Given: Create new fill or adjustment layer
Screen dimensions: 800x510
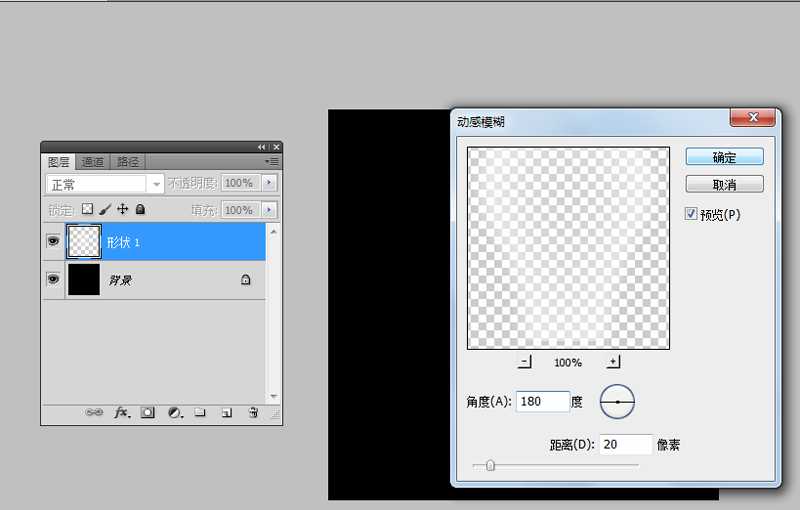Looking at the screenshot, I should (174, 412).
